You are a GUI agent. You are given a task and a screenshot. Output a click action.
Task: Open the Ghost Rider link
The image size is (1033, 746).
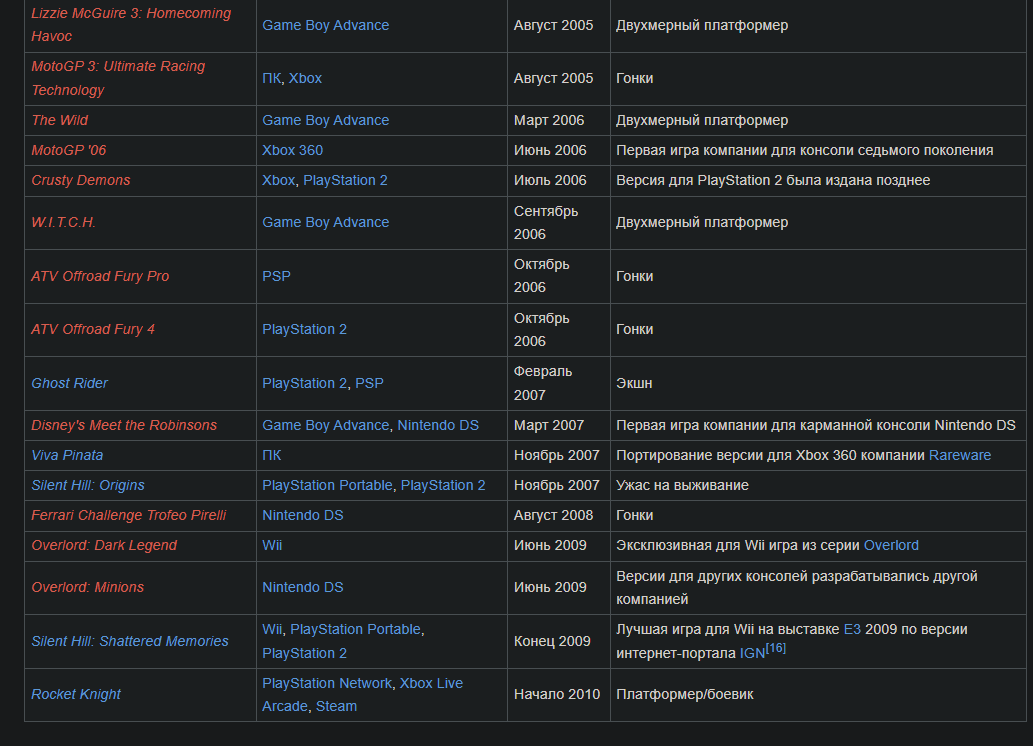pos(69,383)
